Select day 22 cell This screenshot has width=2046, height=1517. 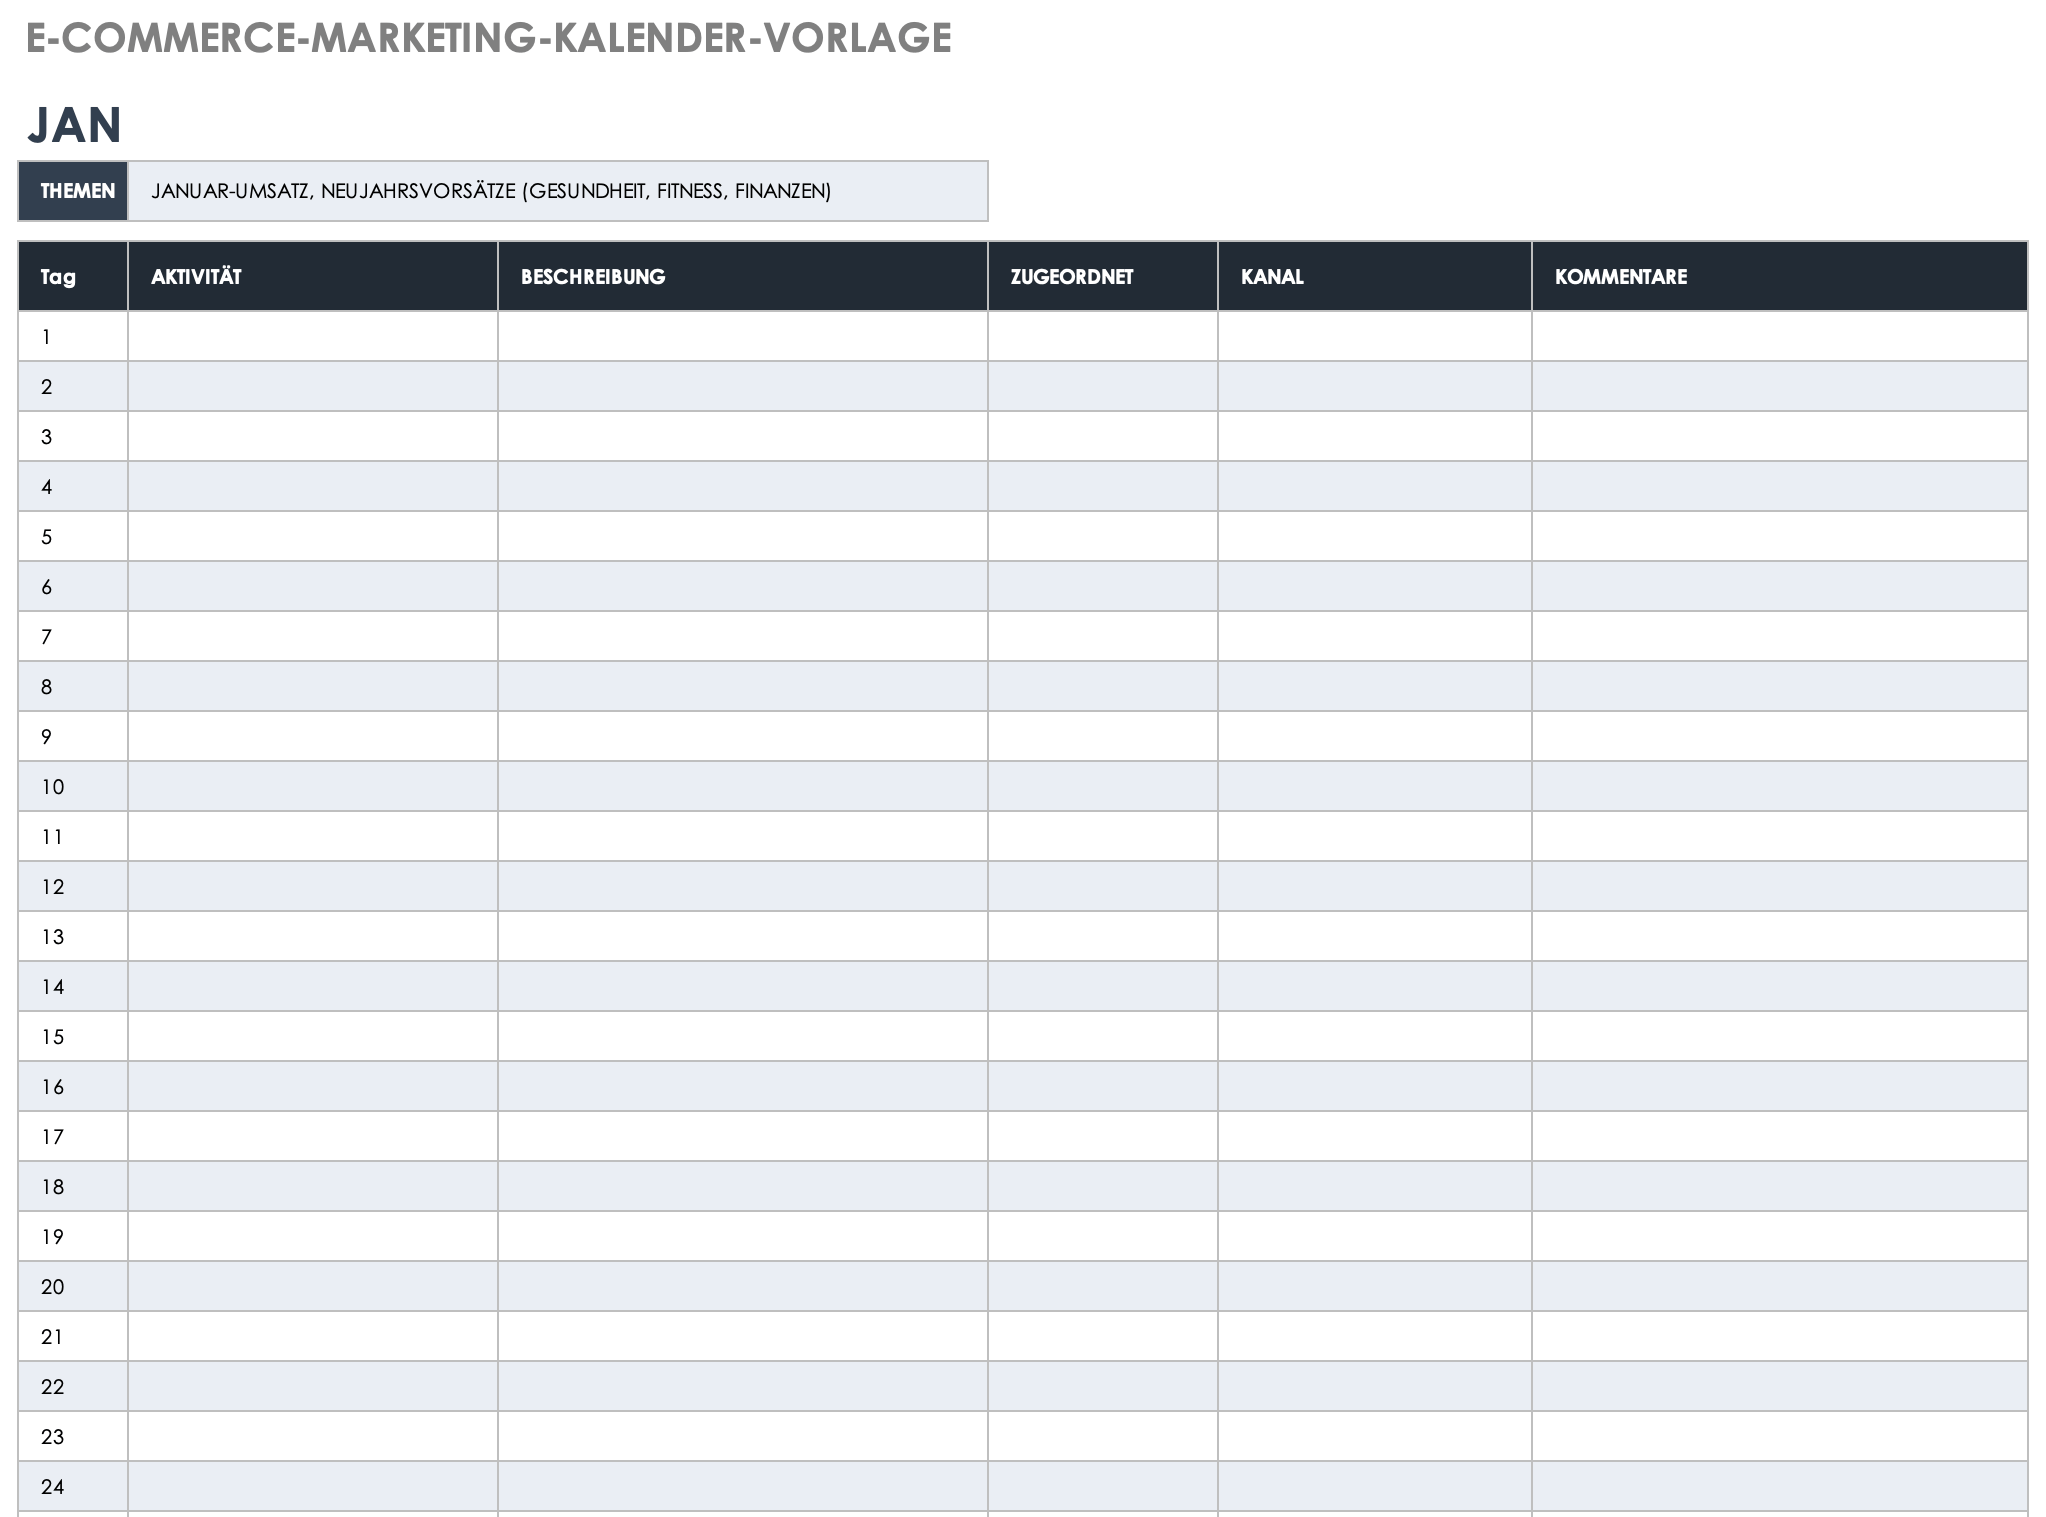tap(73, 1387)
